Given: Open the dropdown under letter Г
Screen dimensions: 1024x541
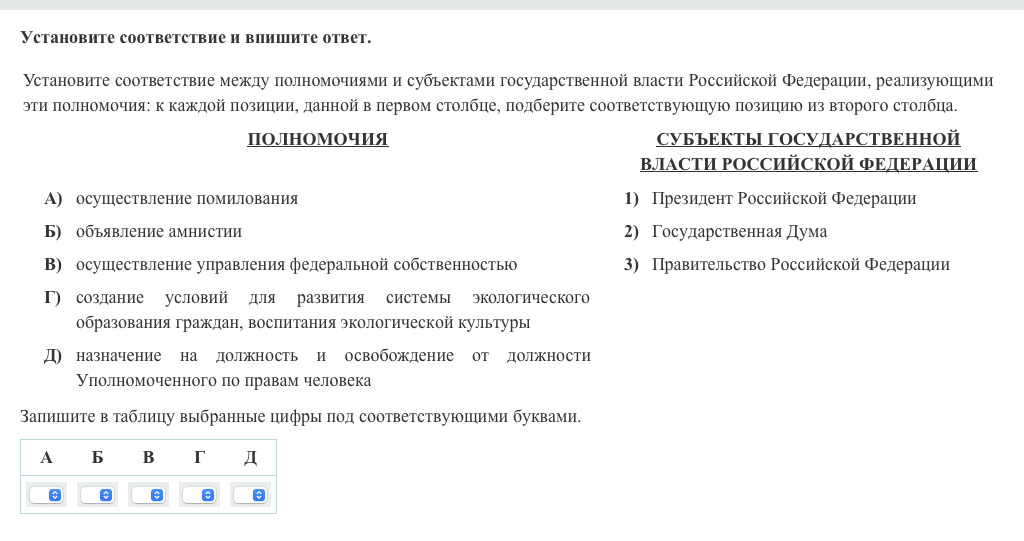Looking at the screenshot, I should tap(199, 495).
